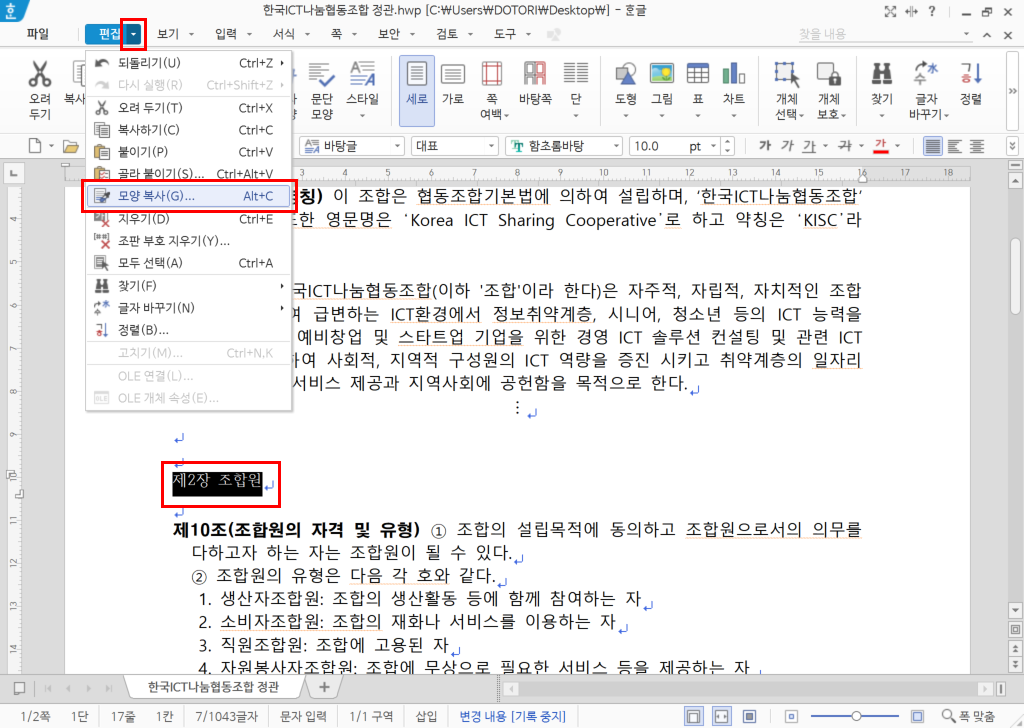Select 가로 landscape page orientation
Image resolution: width=1024 pixels, height=728 pixels.
(453, 84)
